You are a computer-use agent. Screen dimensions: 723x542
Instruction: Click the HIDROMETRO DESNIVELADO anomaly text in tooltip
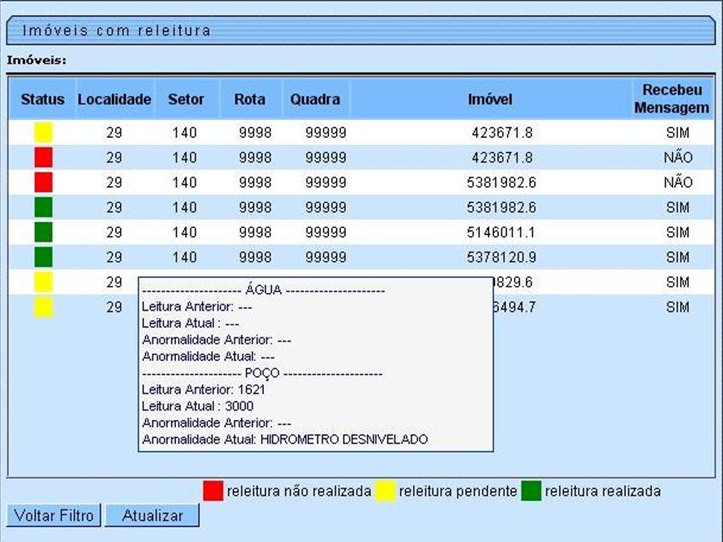click(343, 439)
